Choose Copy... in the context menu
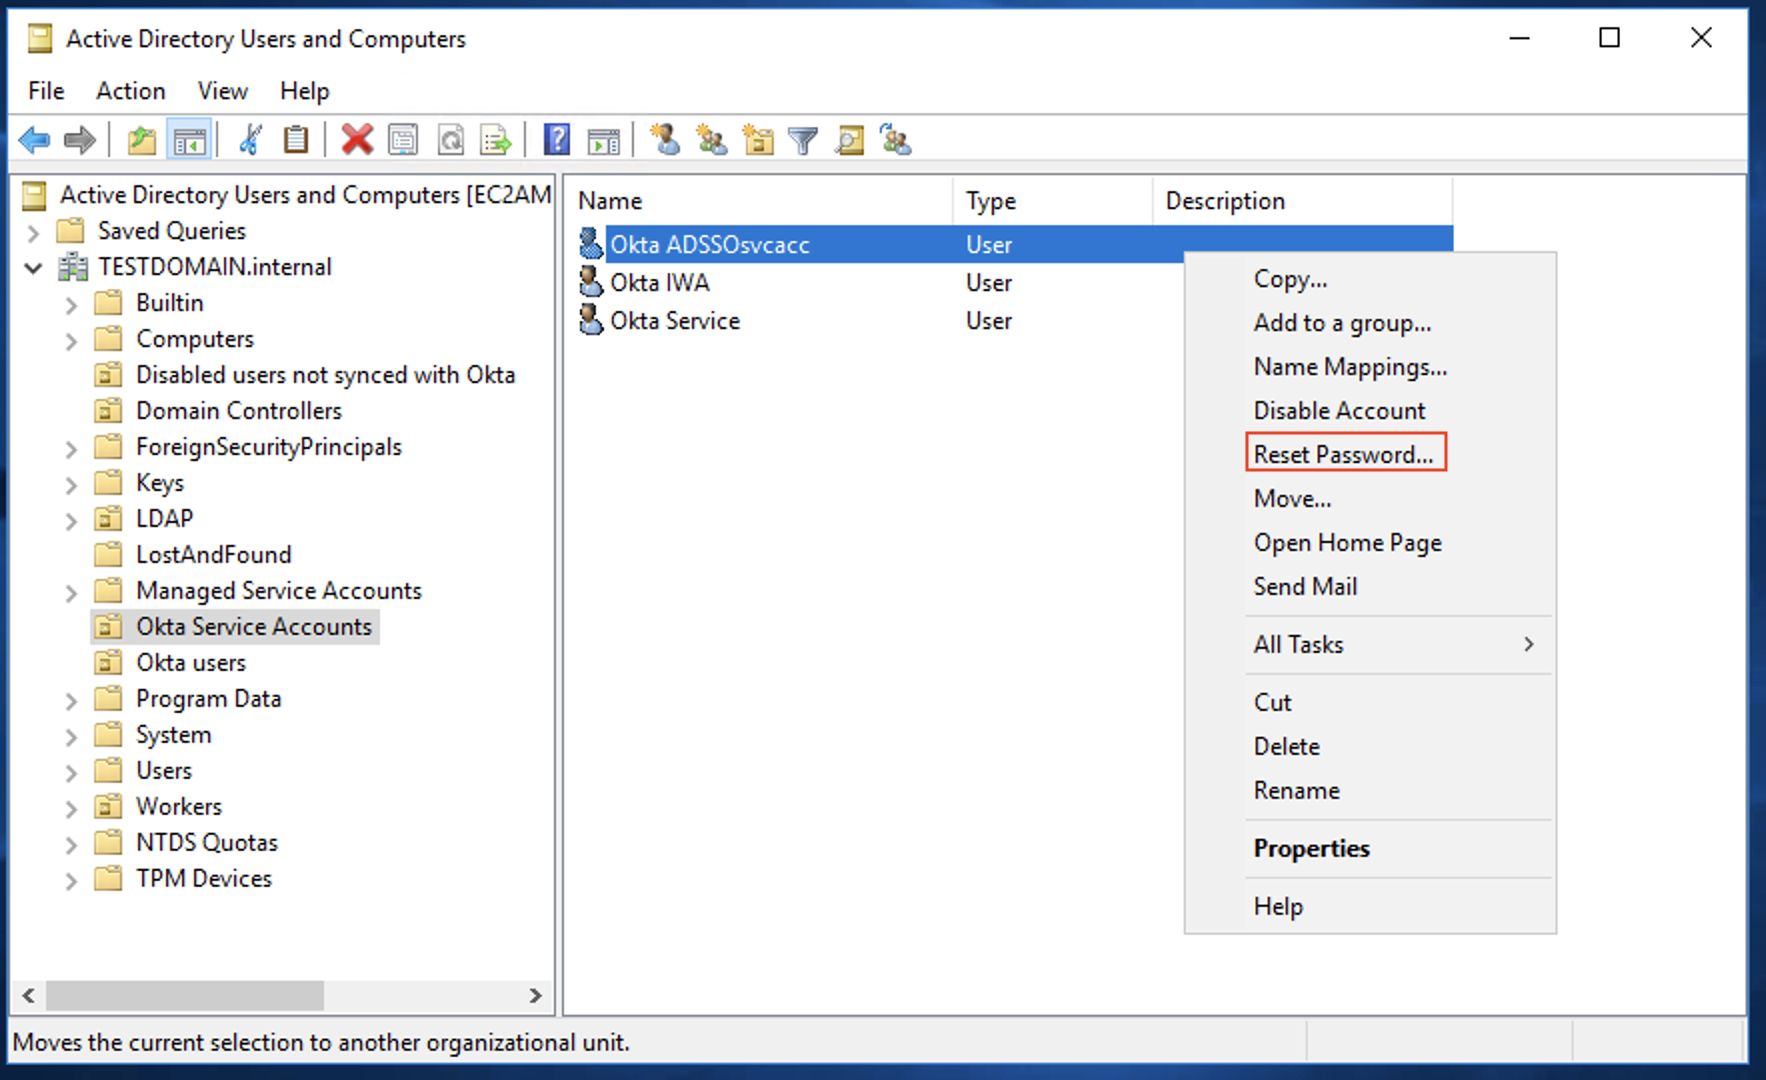The height and width of the screenshot is (1080, 1766). coord(1290,279)
